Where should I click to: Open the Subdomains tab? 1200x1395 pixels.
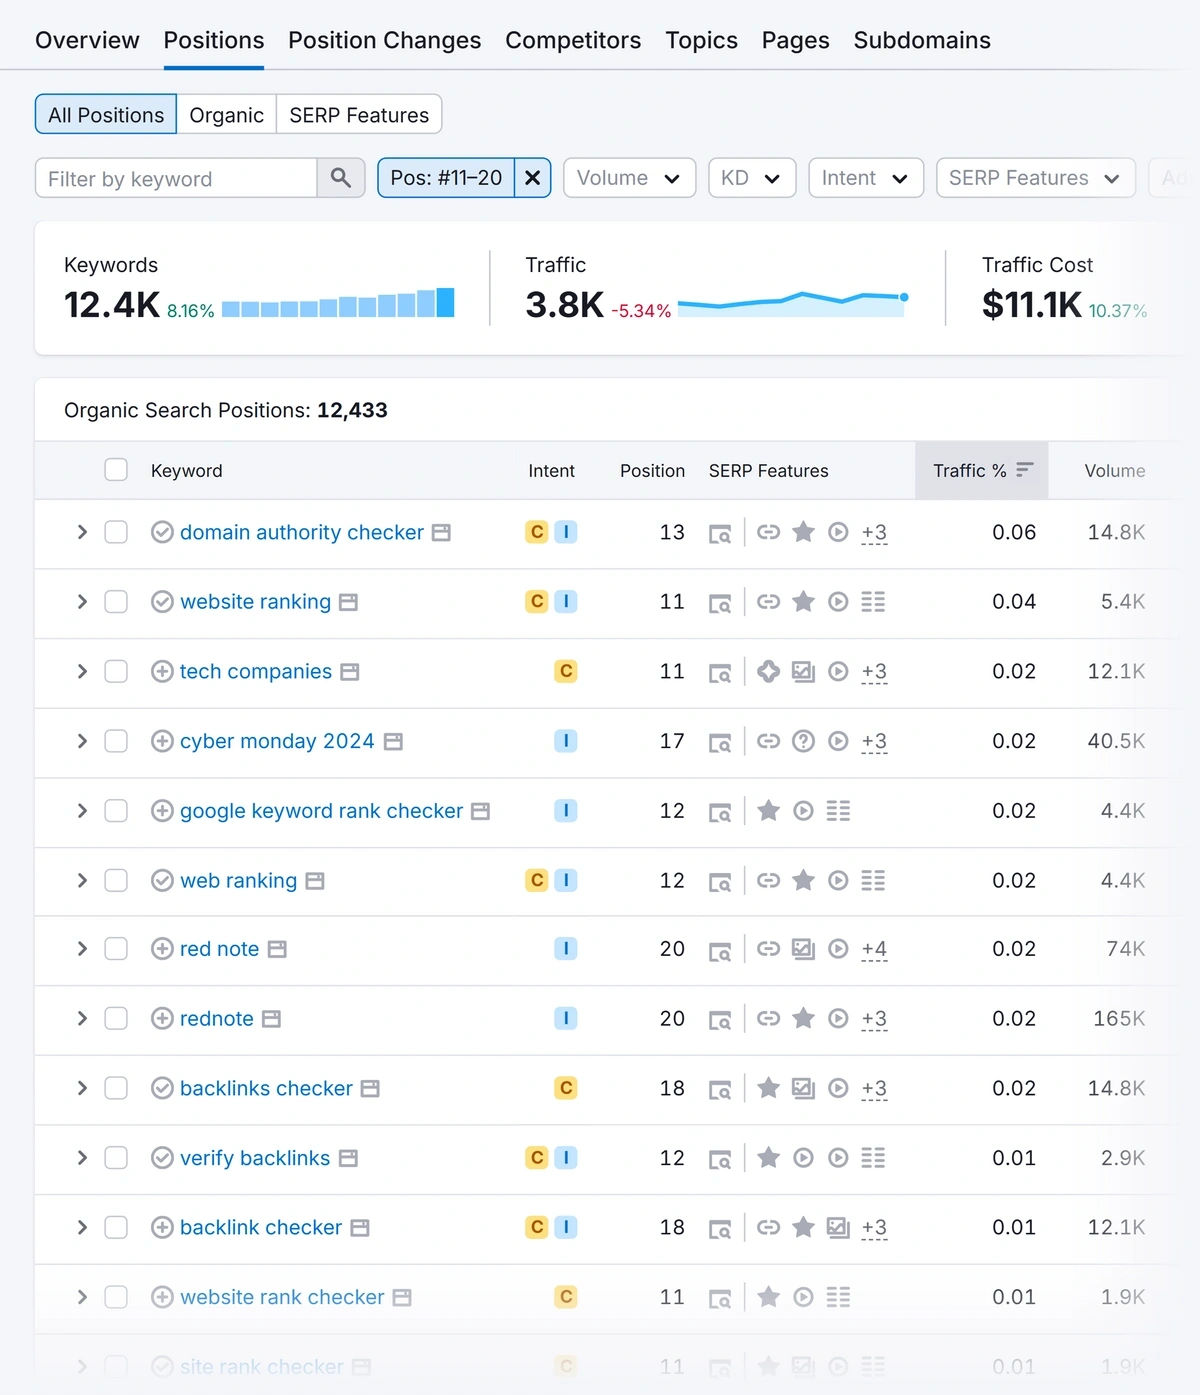[x=922, y=40]
